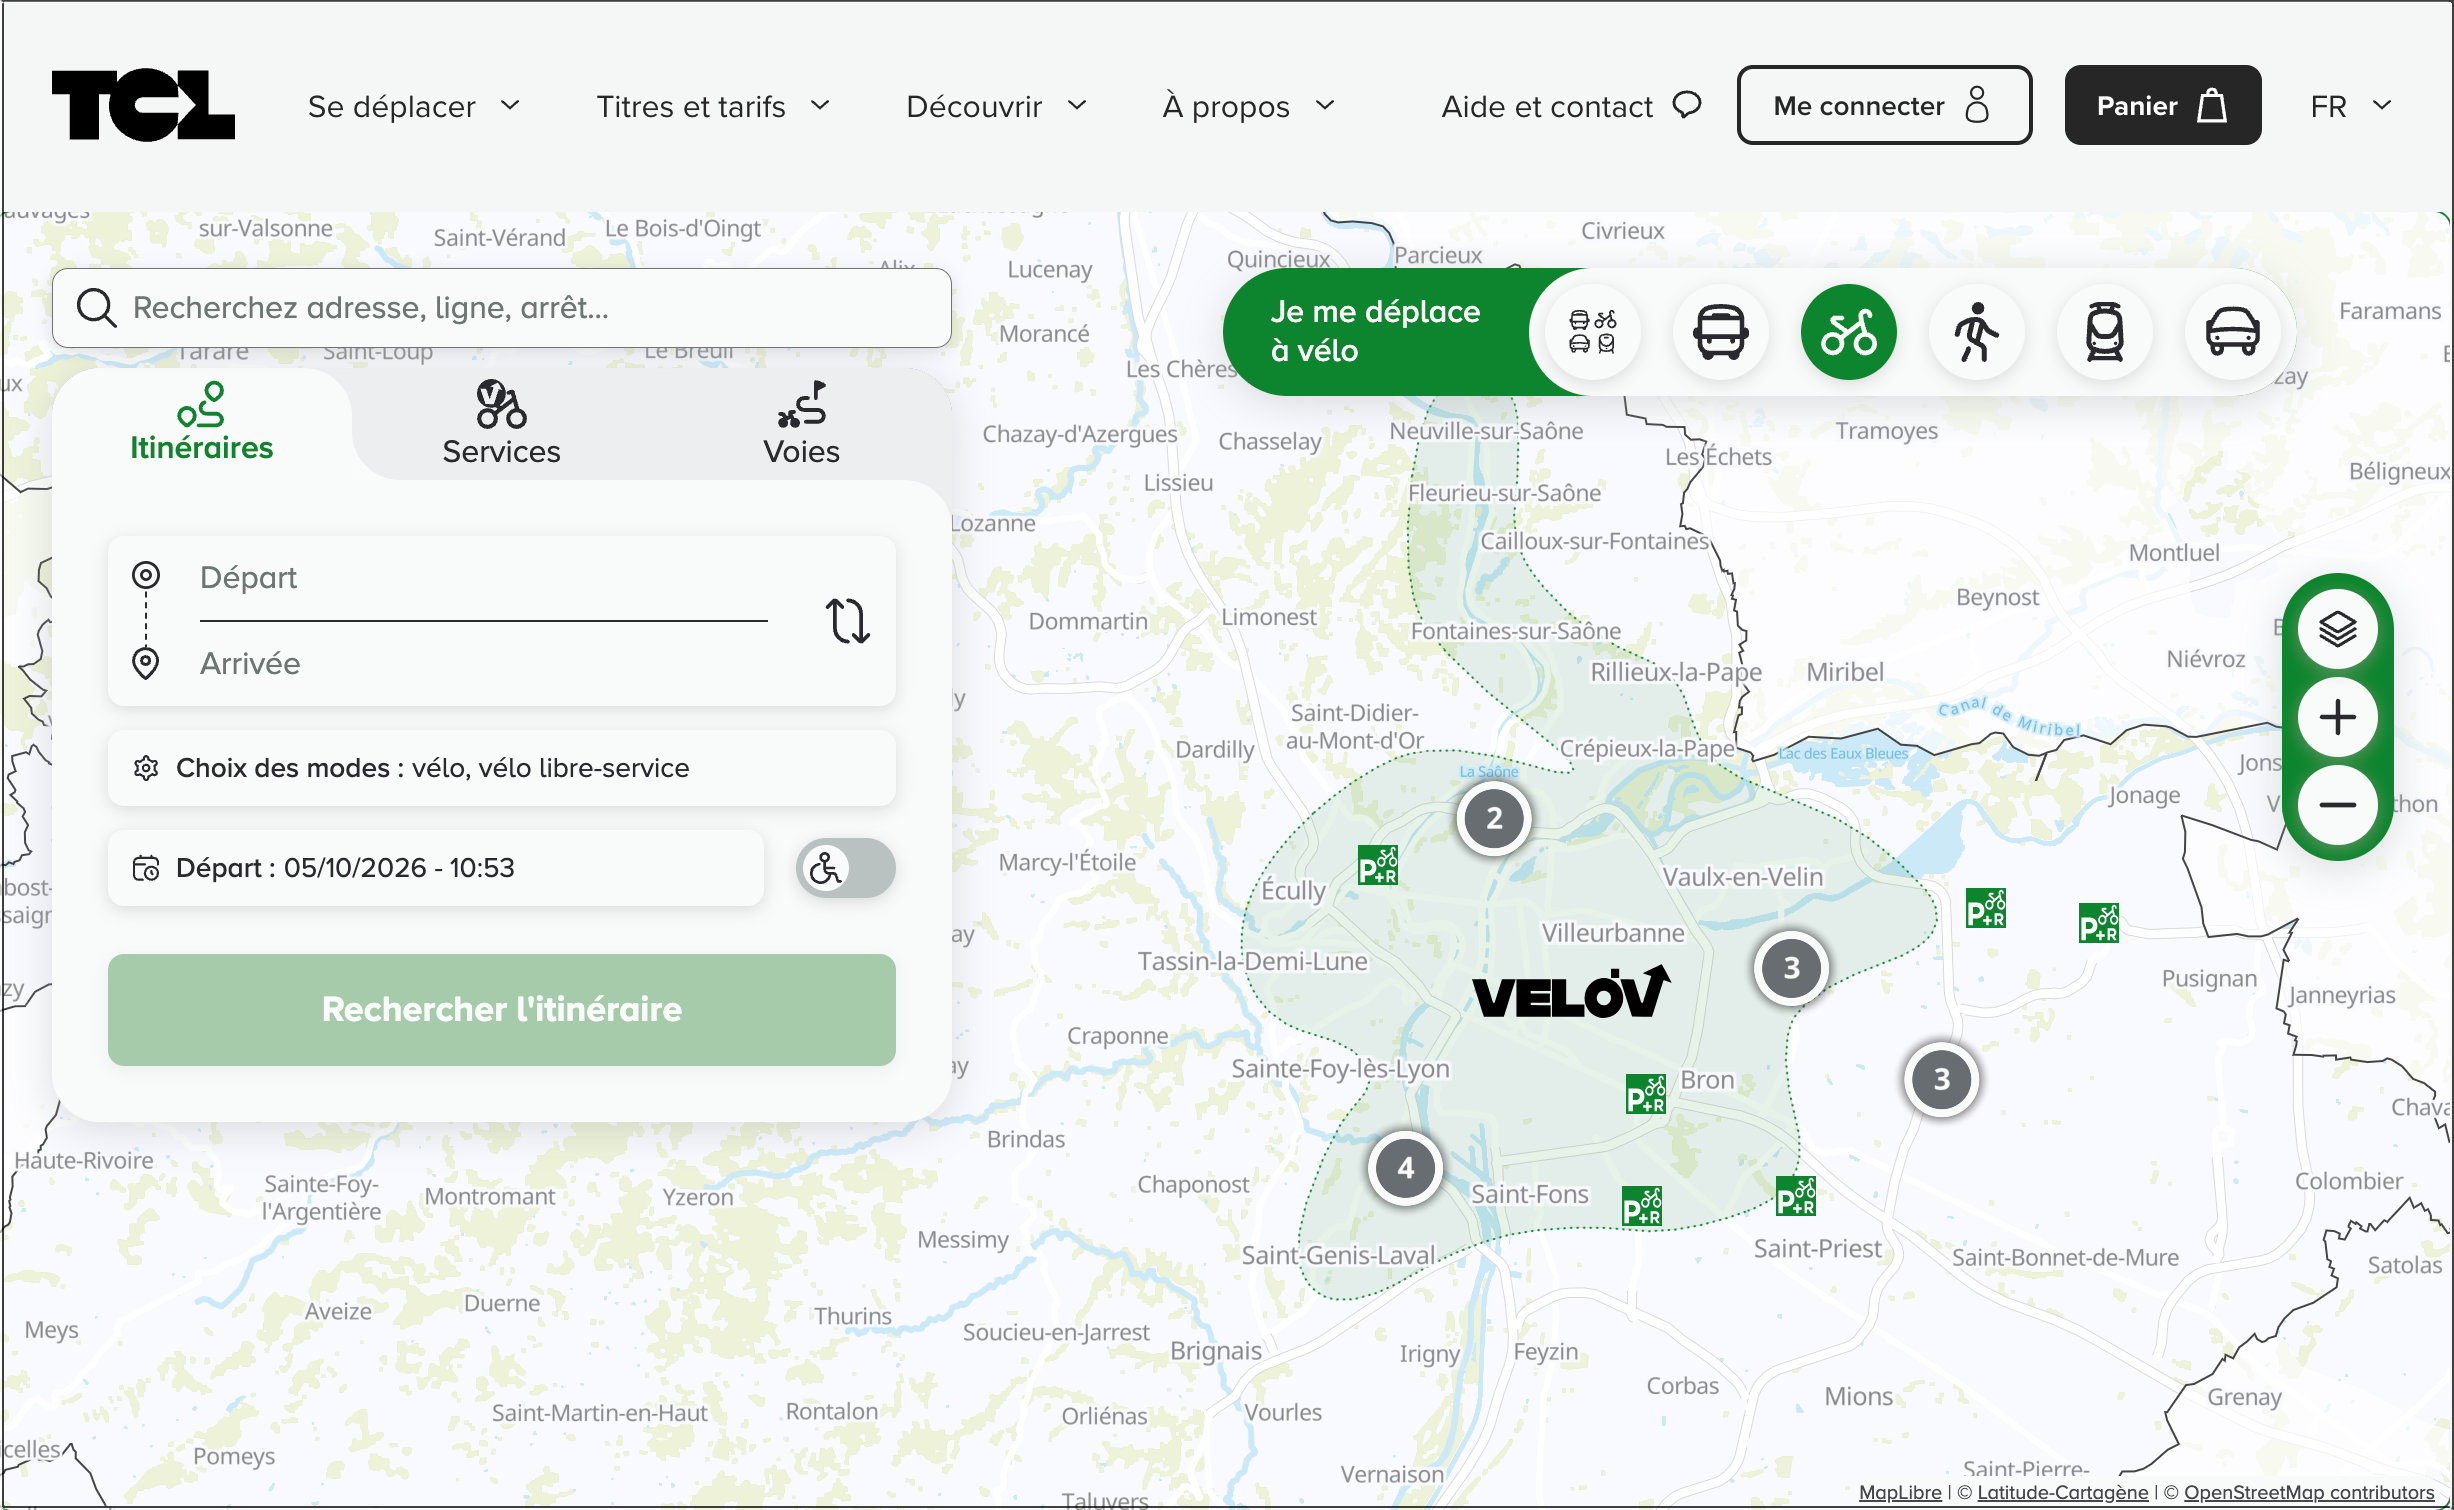Open Aide et contact
This screenshot has width=2454, height=1510.
1571,106
